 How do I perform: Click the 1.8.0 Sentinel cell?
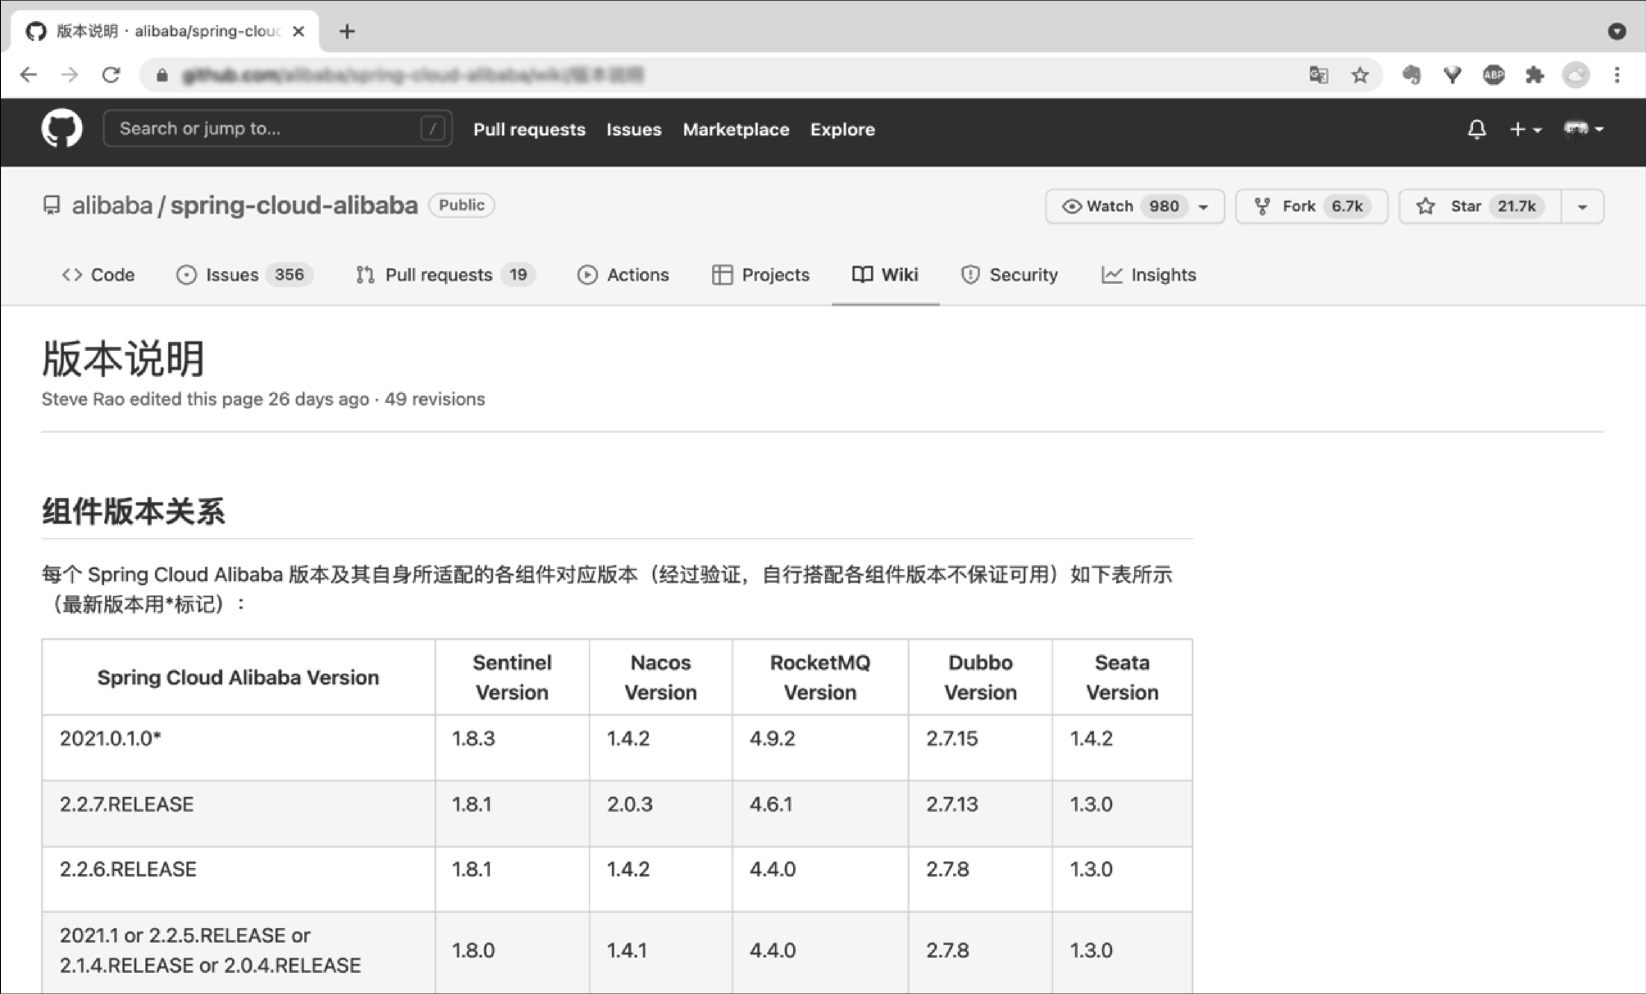[512, 951]
